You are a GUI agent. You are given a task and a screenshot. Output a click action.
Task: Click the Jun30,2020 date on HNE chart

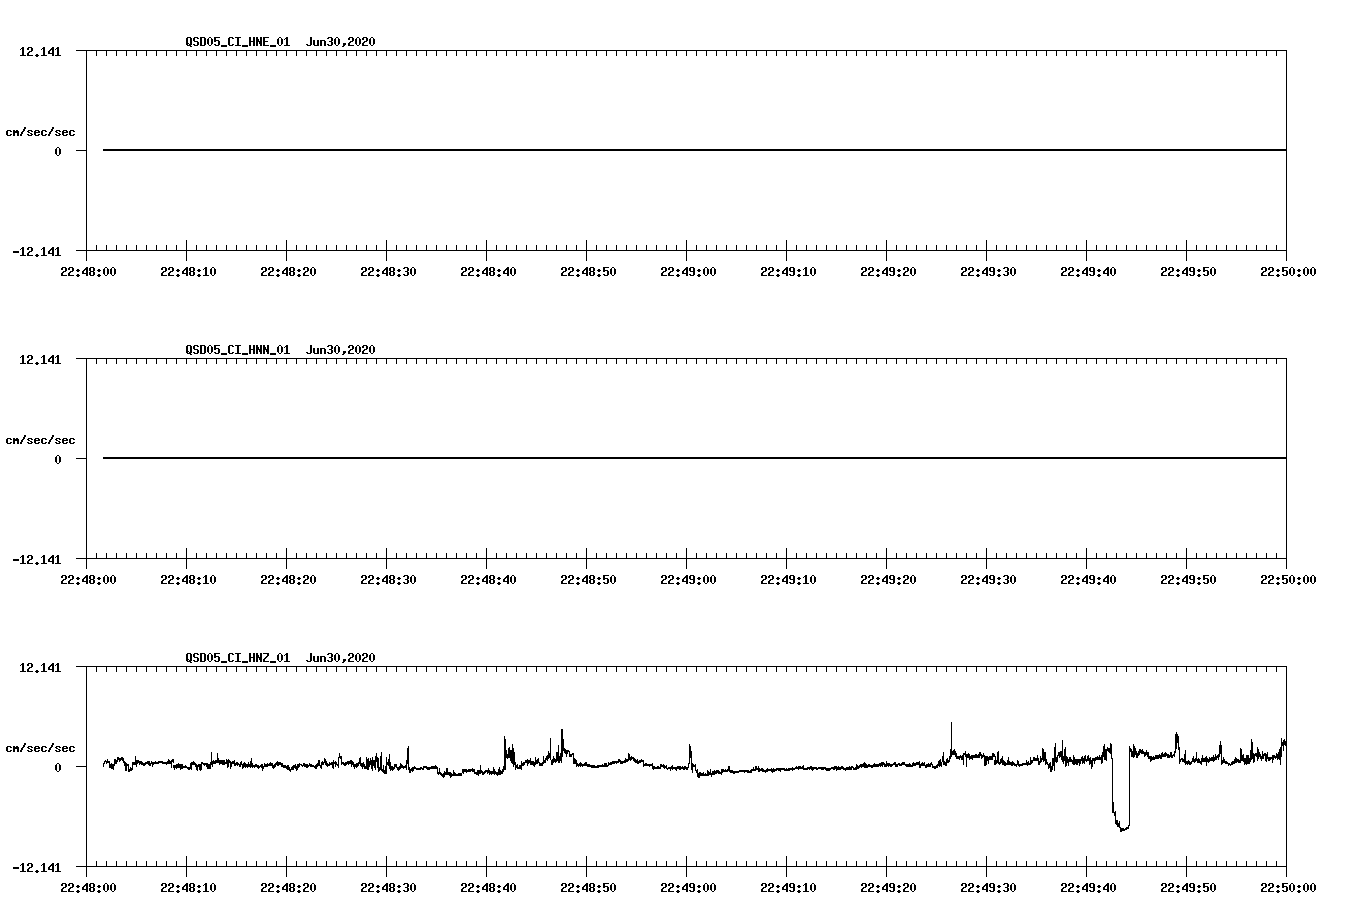[341, 42]
